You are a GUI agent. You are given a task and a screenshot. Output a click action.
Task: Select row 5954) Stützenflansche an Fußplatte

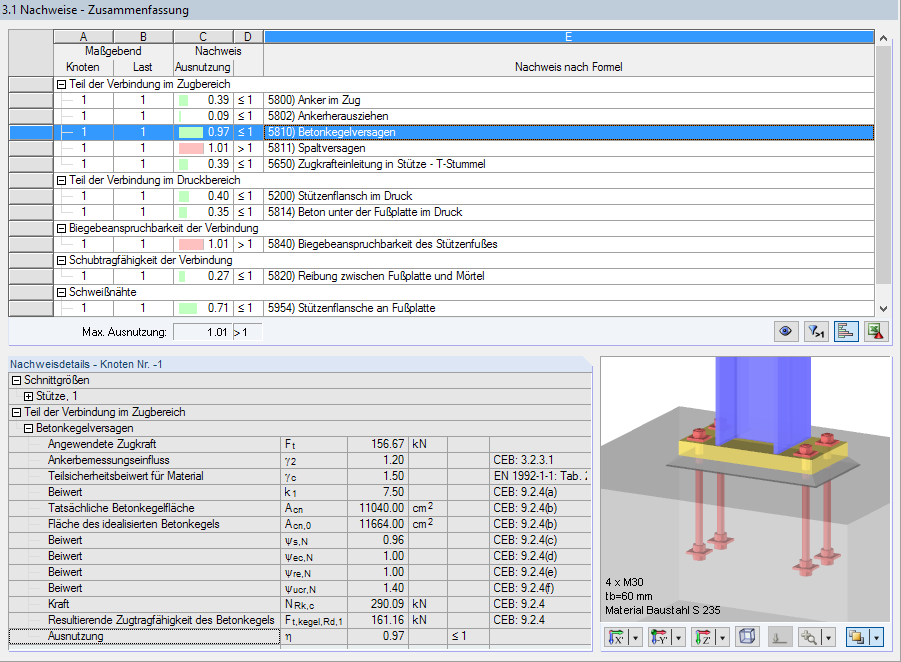464,308
